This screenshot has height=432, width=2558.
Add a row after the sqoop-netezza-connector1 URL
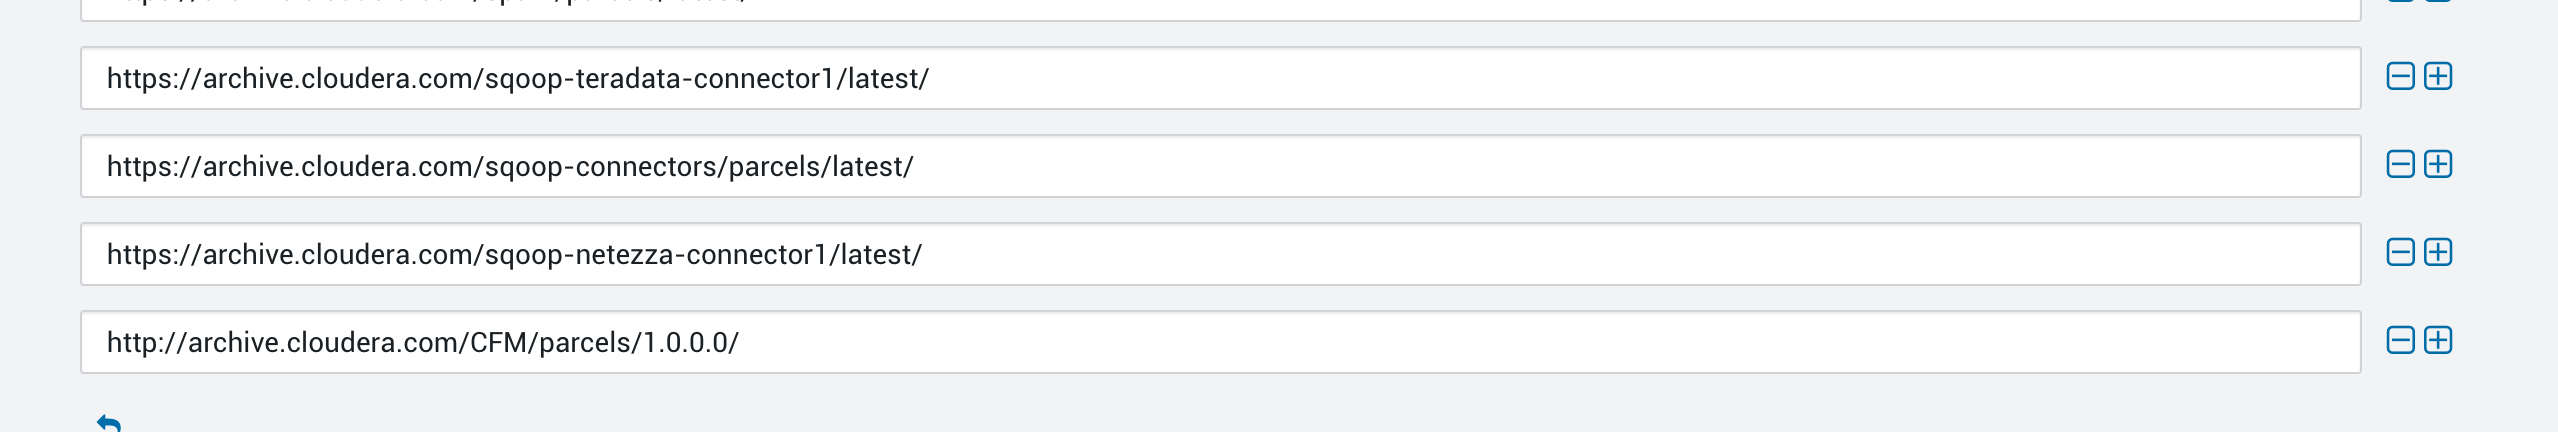point(2438,253)
